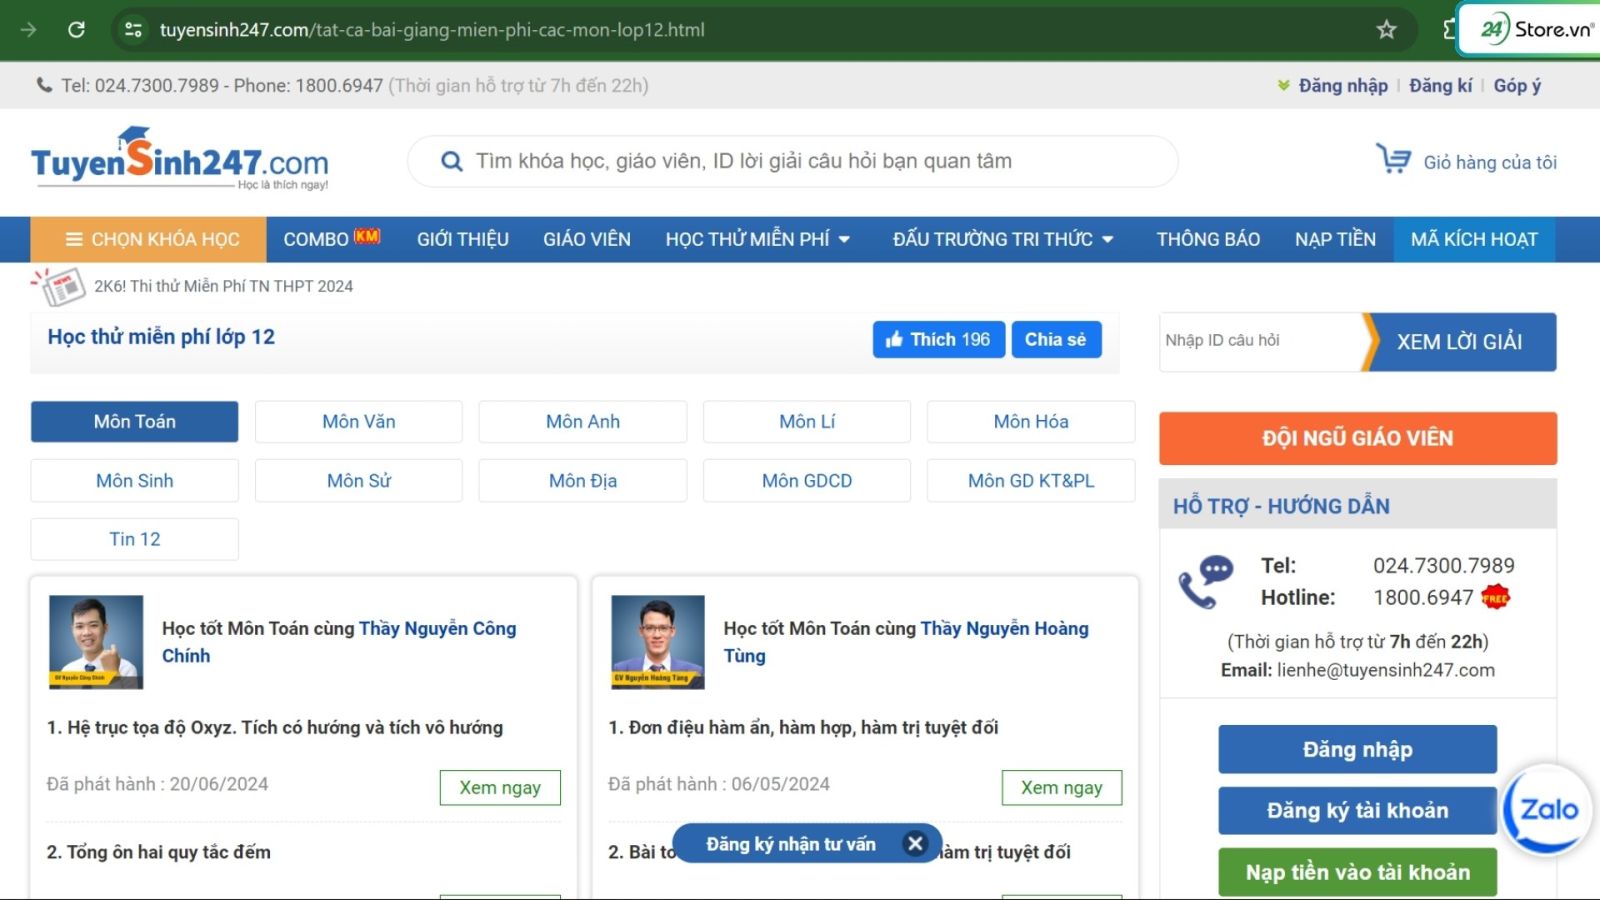Open the COMBO menu item

click(x=332, y=239)
